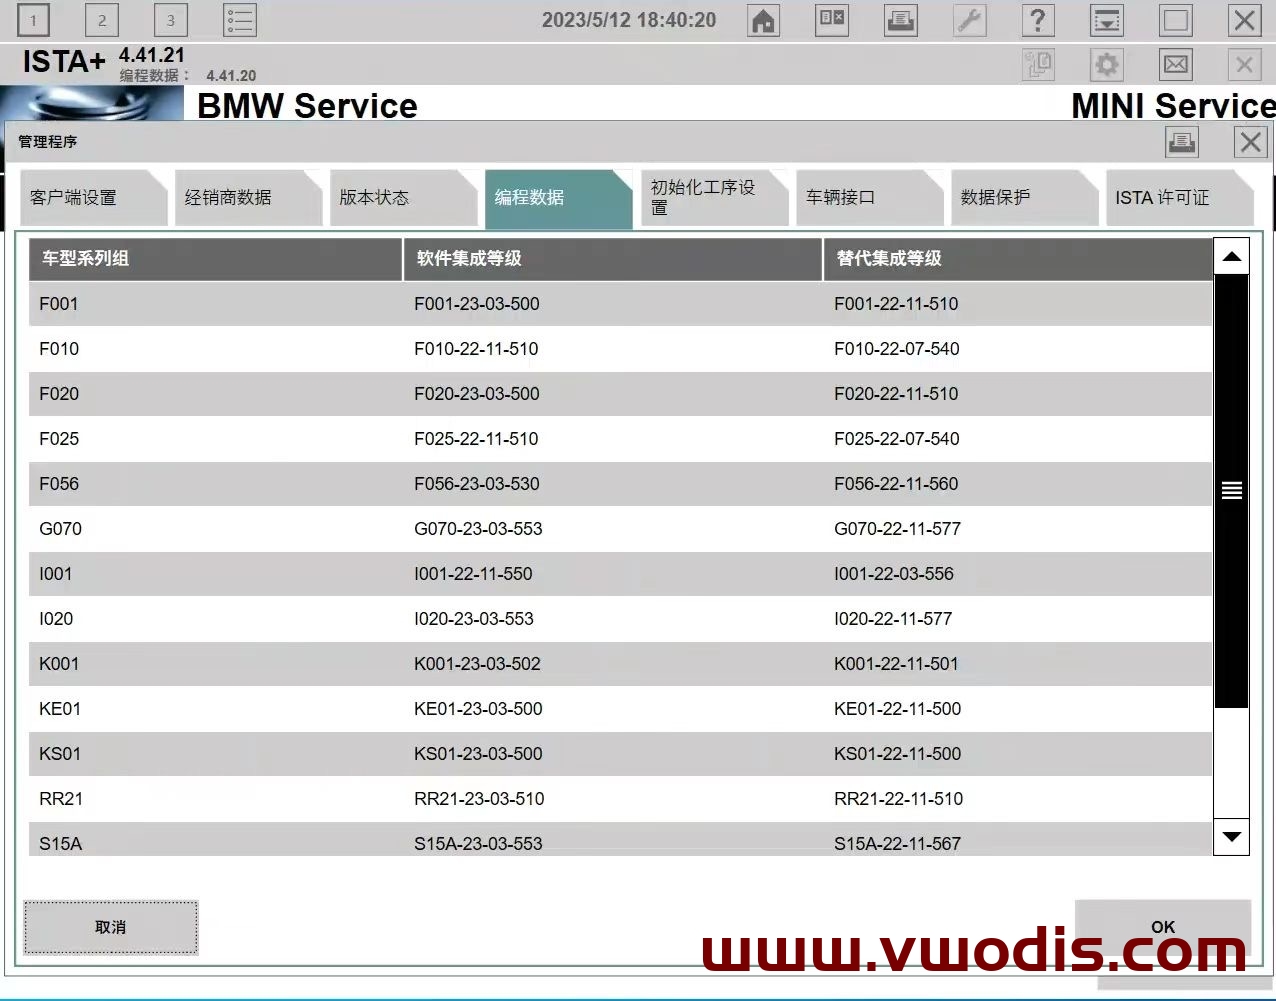
Task: Open messages via the envelope icon
Action: coord(1175,64)
